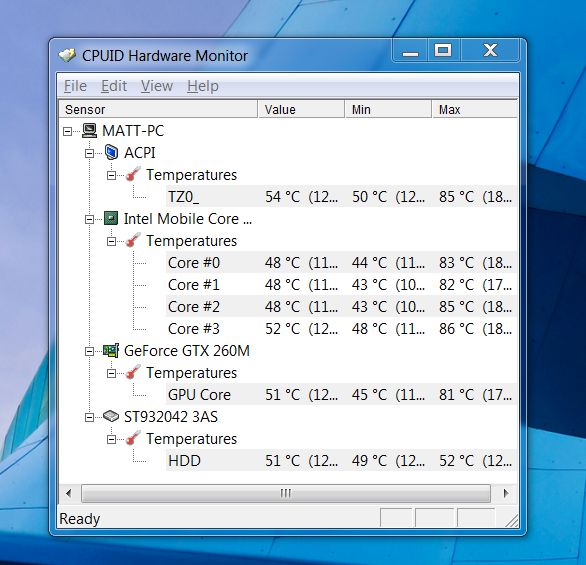Click the CPUID app icon in title bar

click(67, 56)
